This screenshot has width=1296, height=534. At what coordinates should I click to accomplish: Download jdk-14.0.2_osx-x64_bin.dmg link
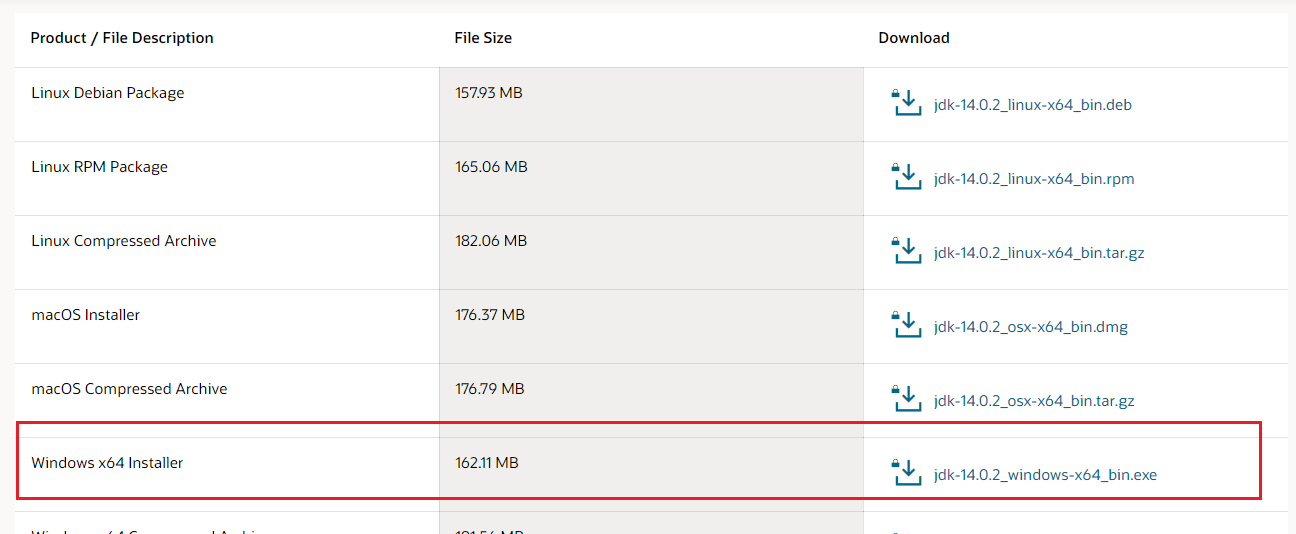coord(1030,327)
